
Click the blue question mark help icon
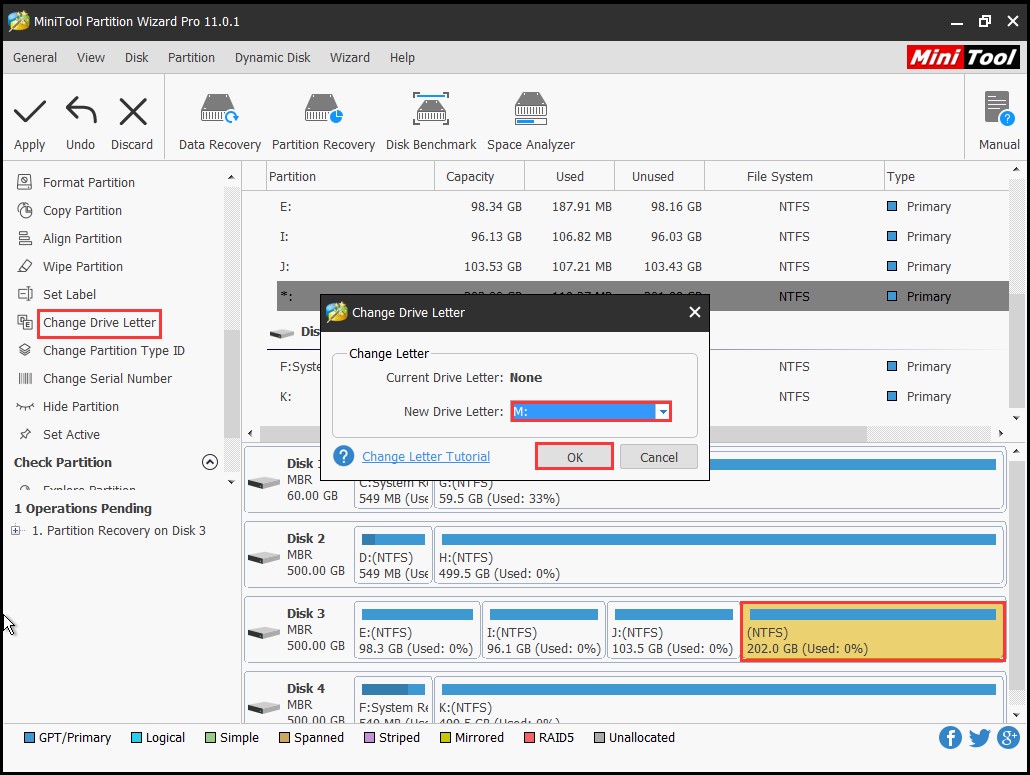(344, 456)
